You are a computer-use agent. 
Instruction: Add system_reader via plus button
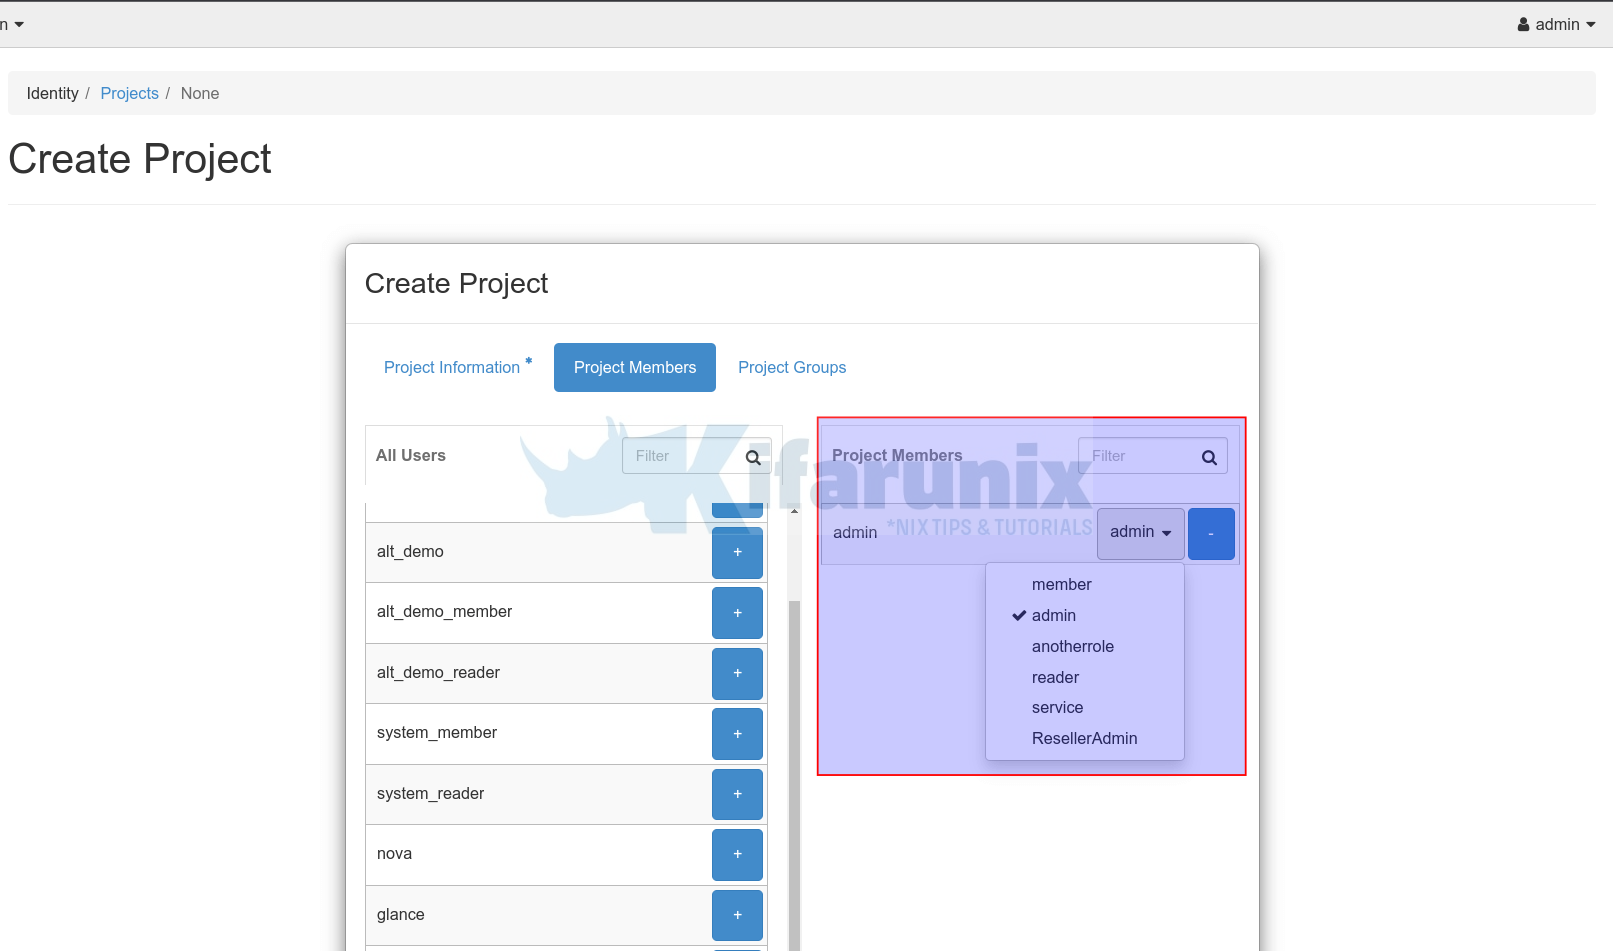pyautogui.click(x=737, y=794)
